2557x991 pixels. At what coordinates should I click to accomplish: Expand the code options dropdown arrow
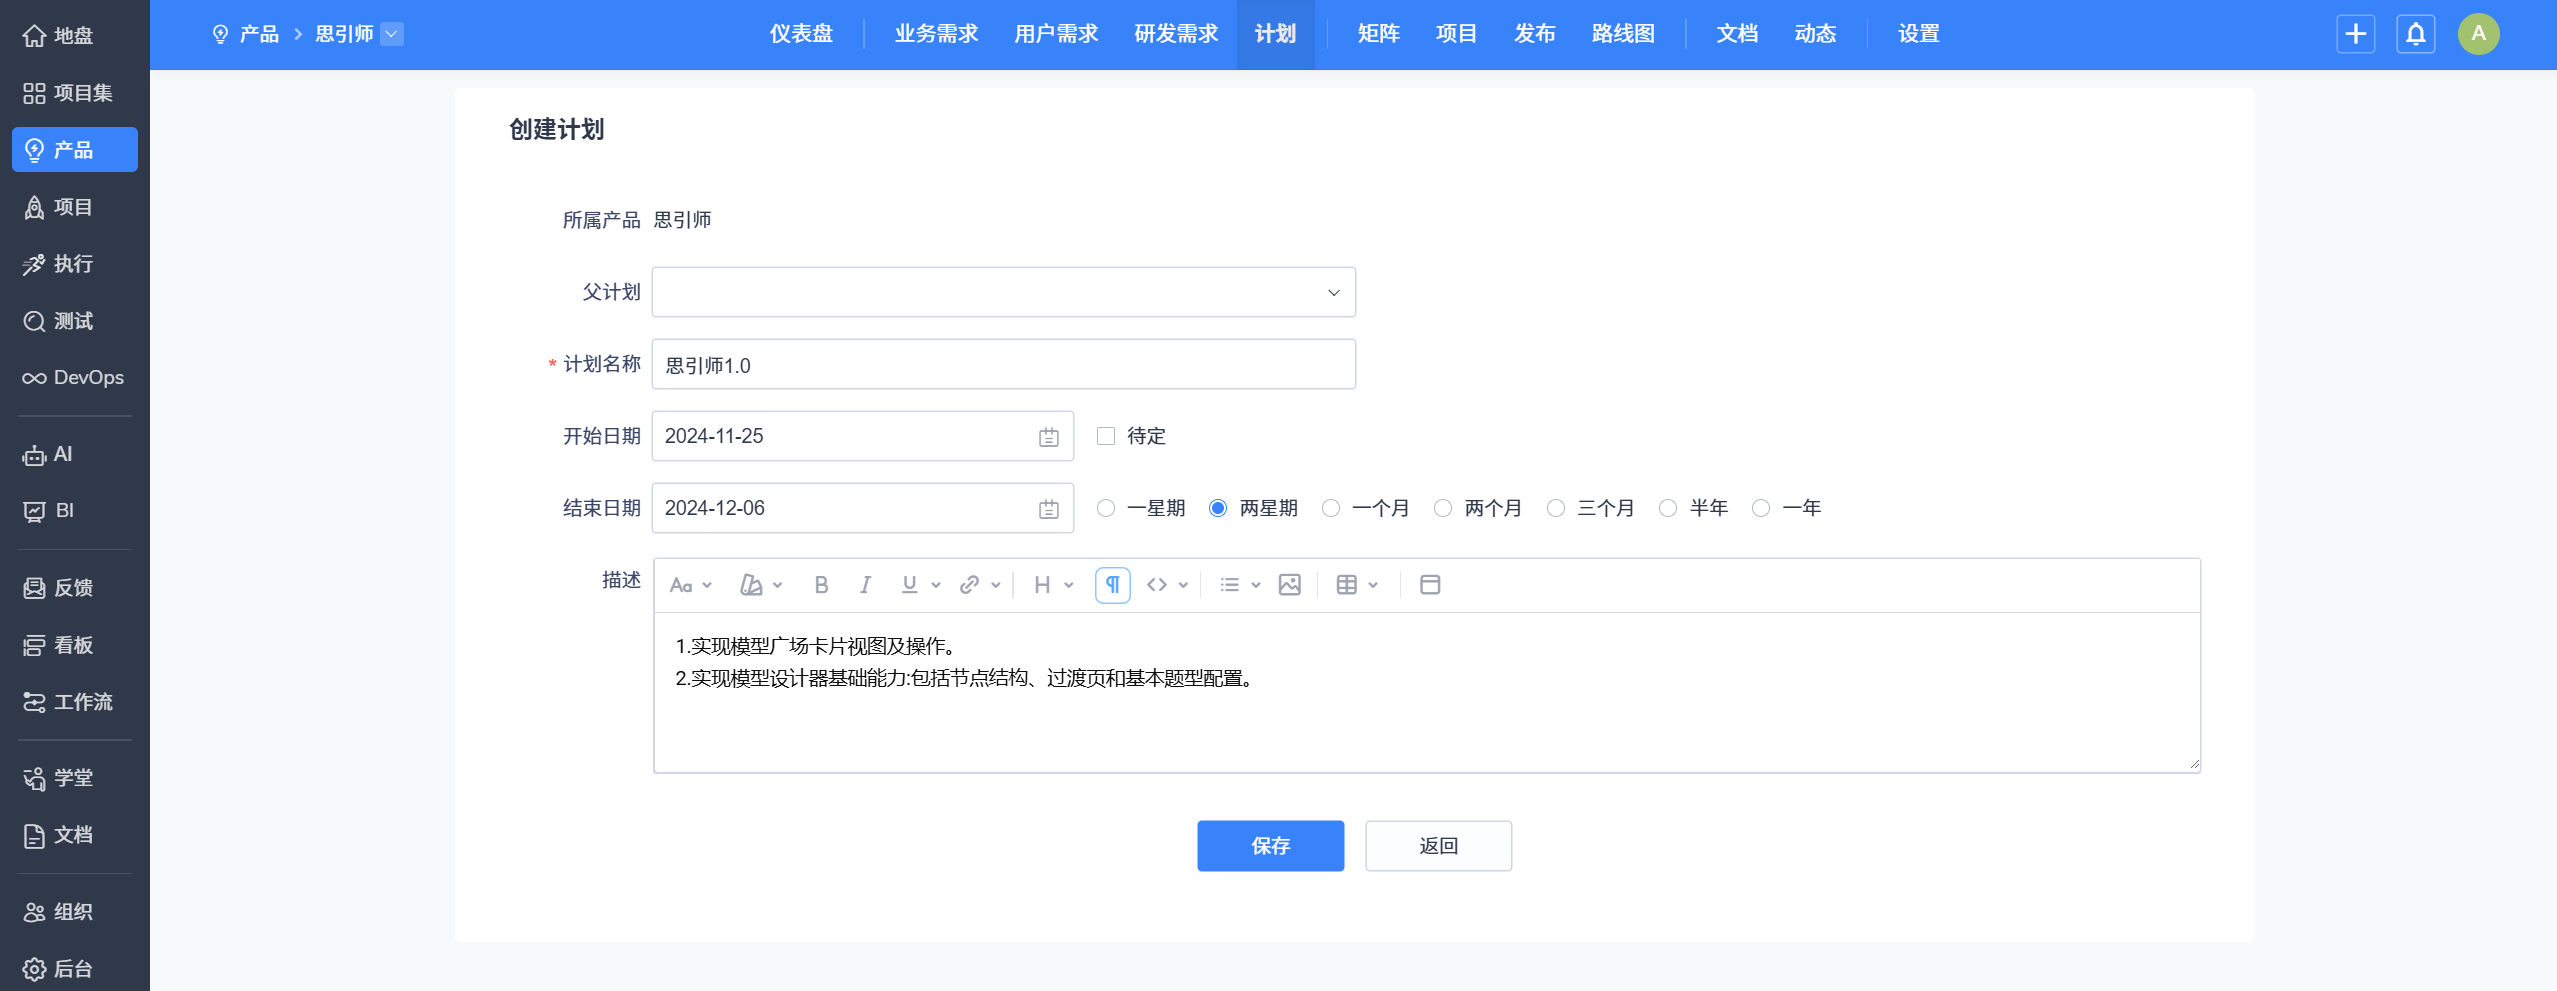coord(1183,586)
